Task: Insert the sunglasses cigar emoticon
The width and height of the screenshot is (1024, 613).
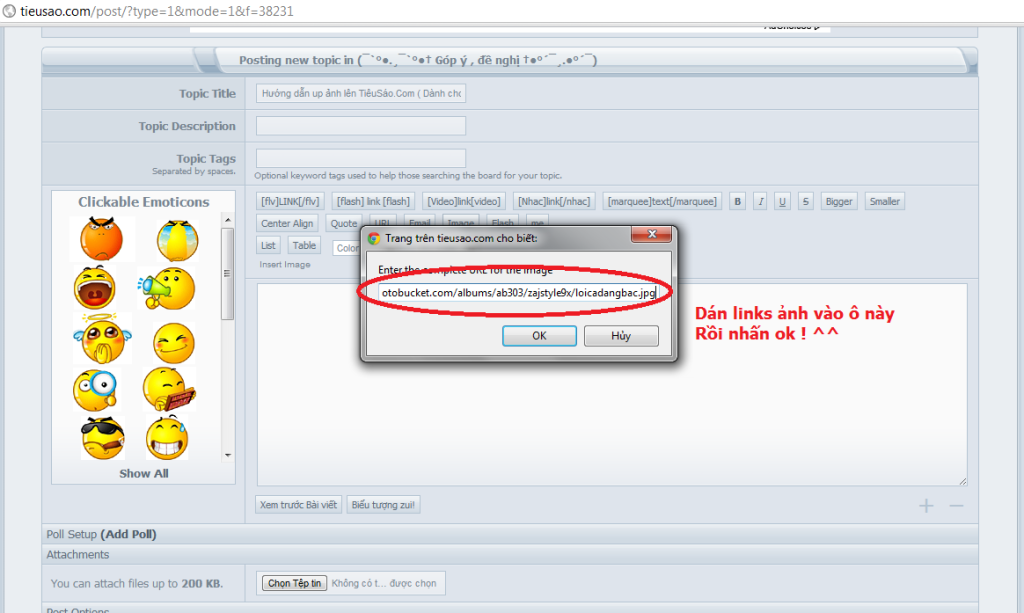Action: [101, 437]
